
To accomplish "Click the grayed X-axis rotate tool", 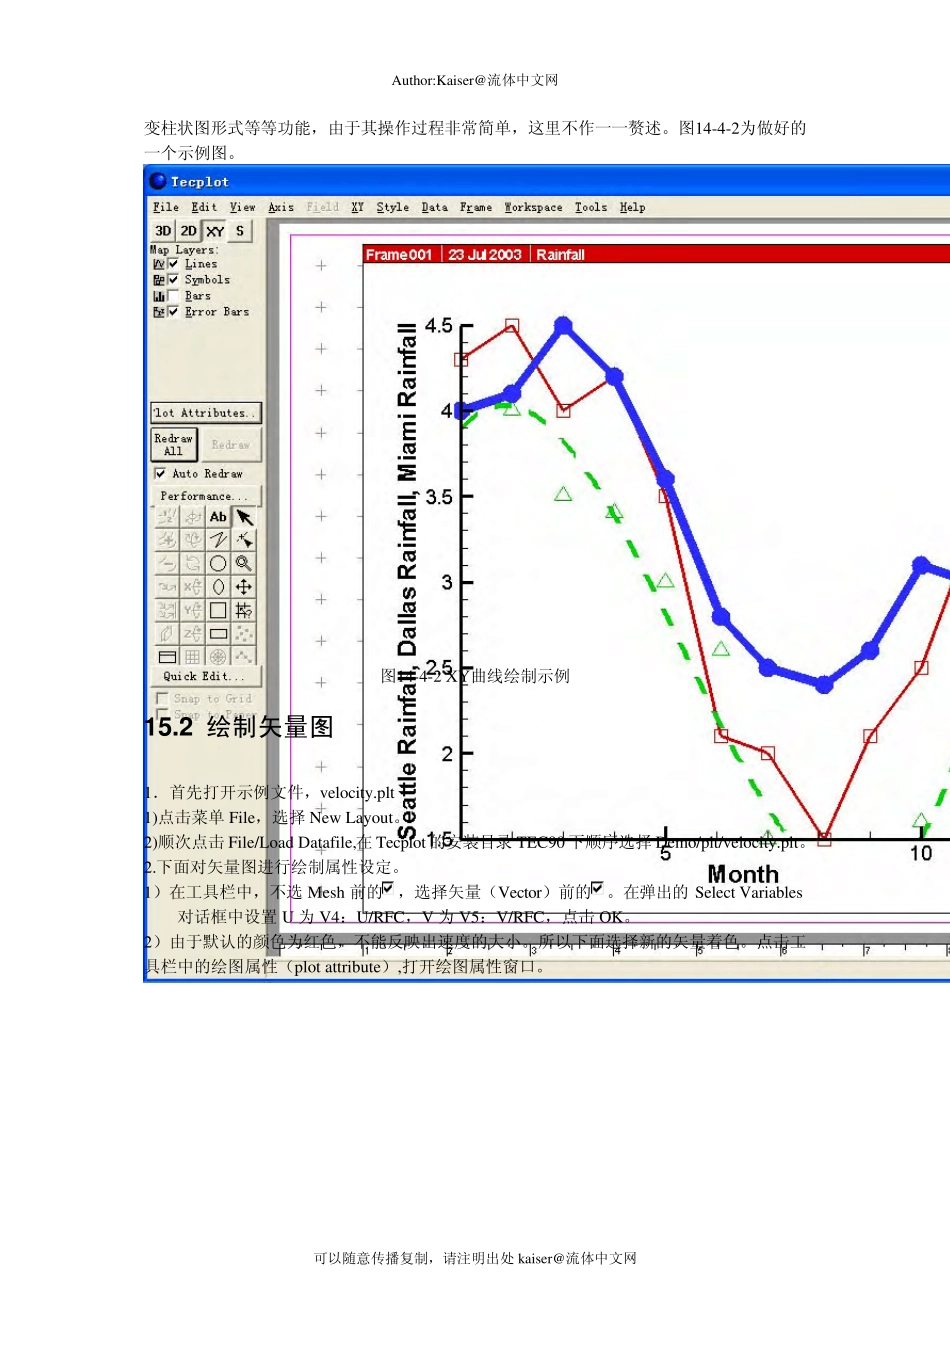I will [x=193, y=587].
